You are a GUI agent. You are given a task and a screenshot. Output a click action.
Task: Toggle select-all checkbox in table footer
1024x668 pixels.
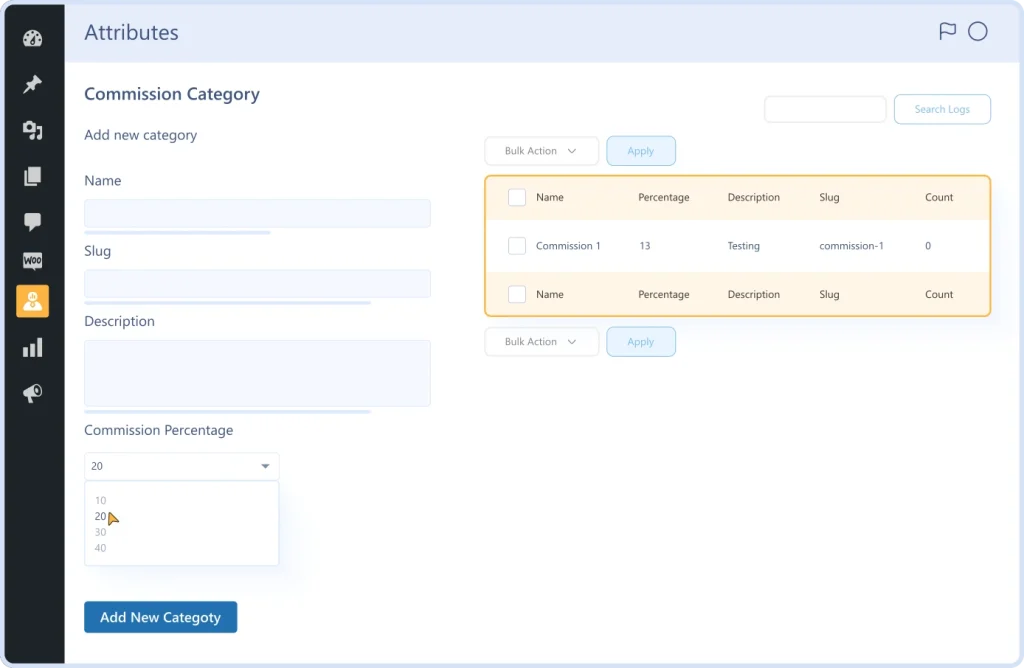[x=517, y=295]
